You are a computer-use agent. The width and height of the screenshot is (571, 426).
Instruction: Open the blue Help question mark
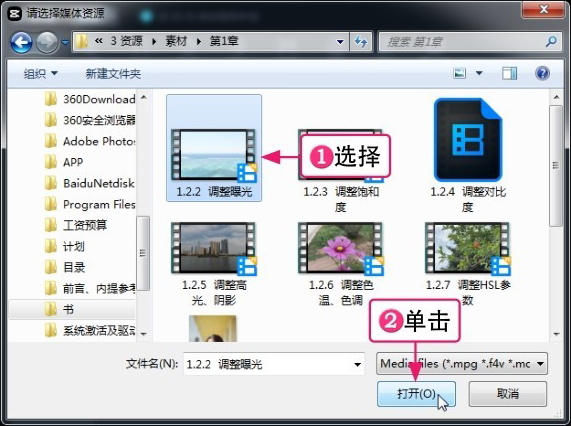(542, 74)
